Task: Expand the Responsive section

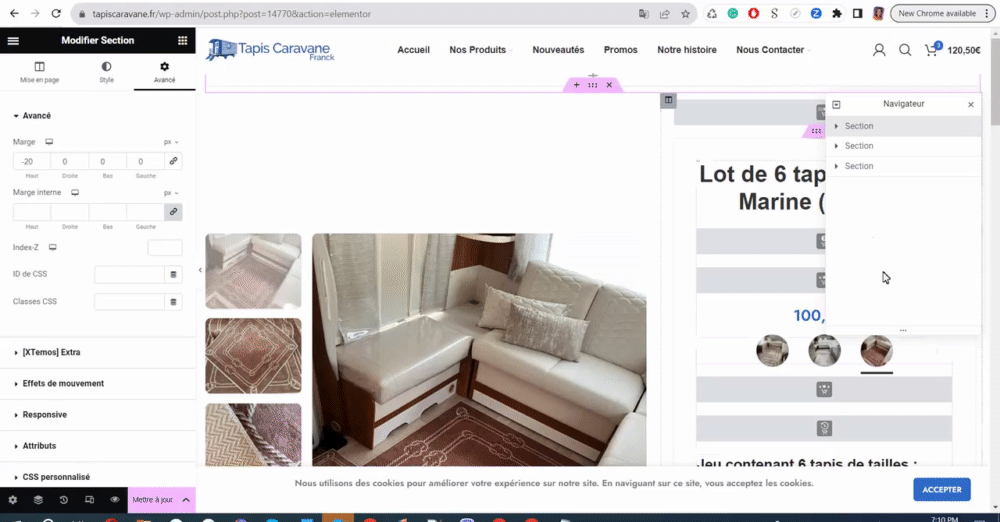Action: pos(98,415)
